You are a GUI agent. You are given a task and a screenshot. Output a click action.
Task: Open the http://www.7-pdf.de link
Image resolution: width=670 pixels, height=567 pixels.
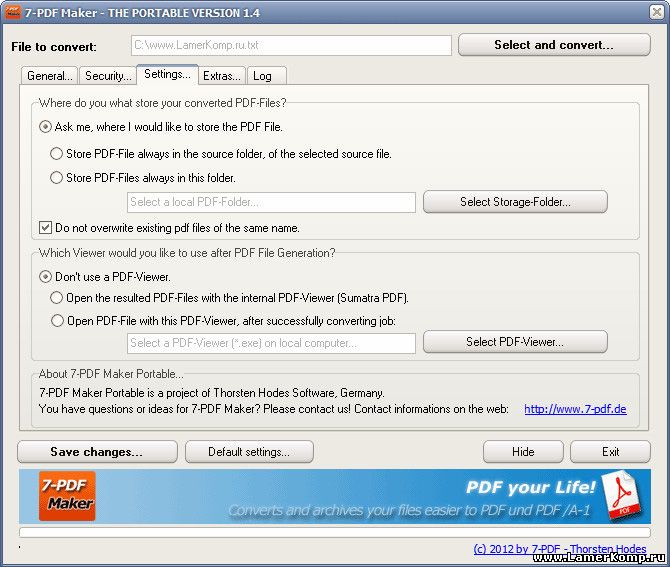click(575, 409)
